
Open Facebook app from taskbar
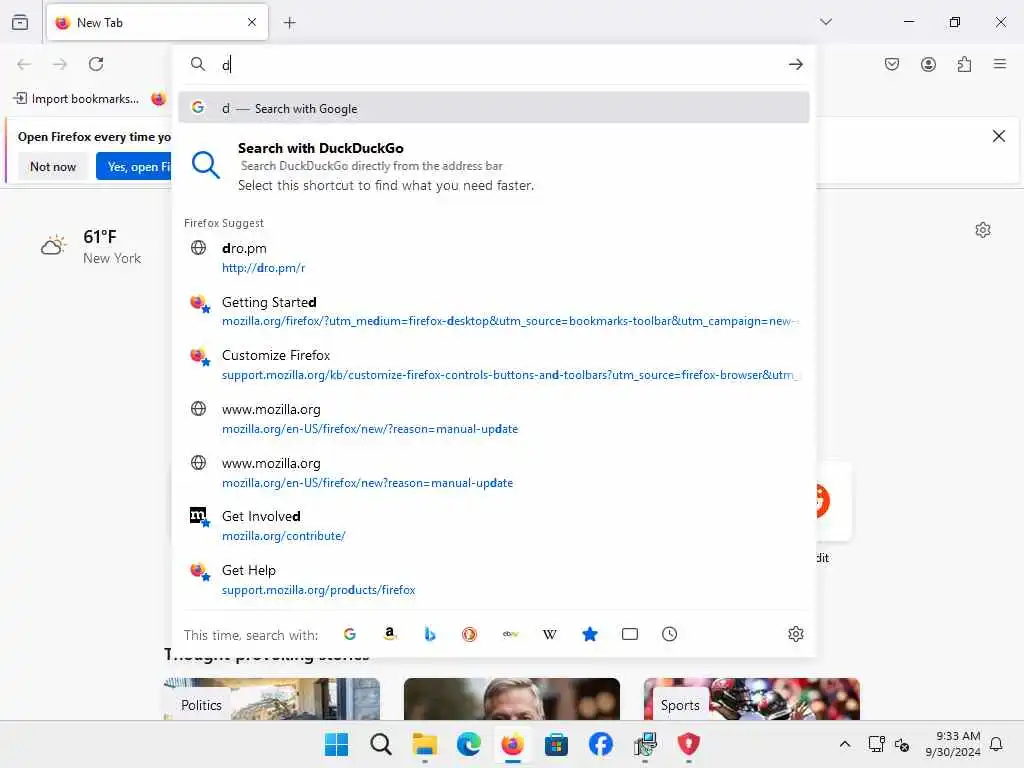pos(601,744)
